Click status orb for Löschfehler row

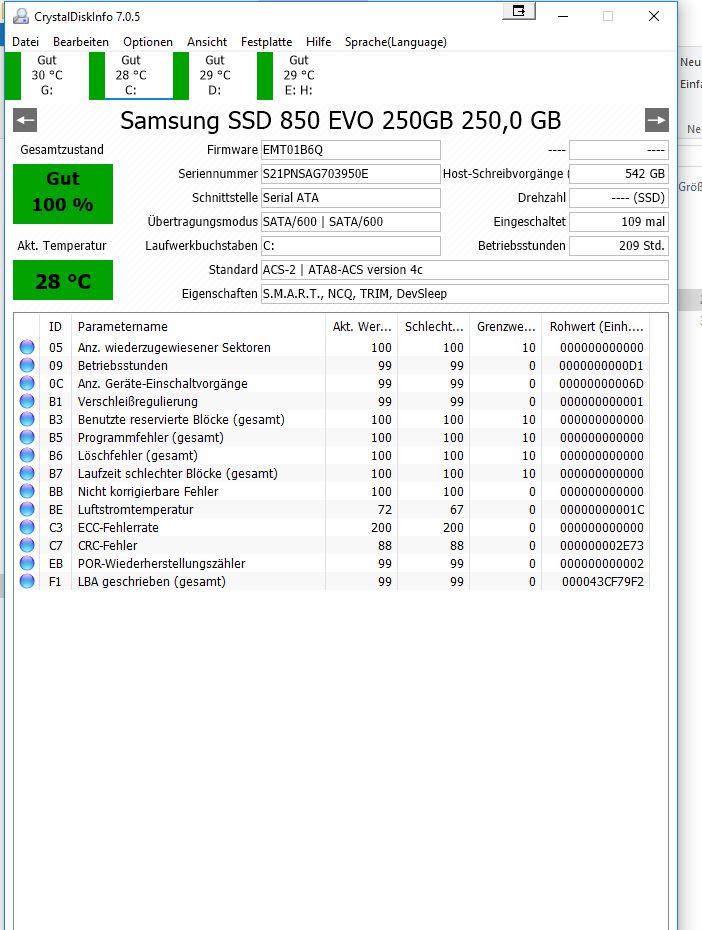(27, 456)
